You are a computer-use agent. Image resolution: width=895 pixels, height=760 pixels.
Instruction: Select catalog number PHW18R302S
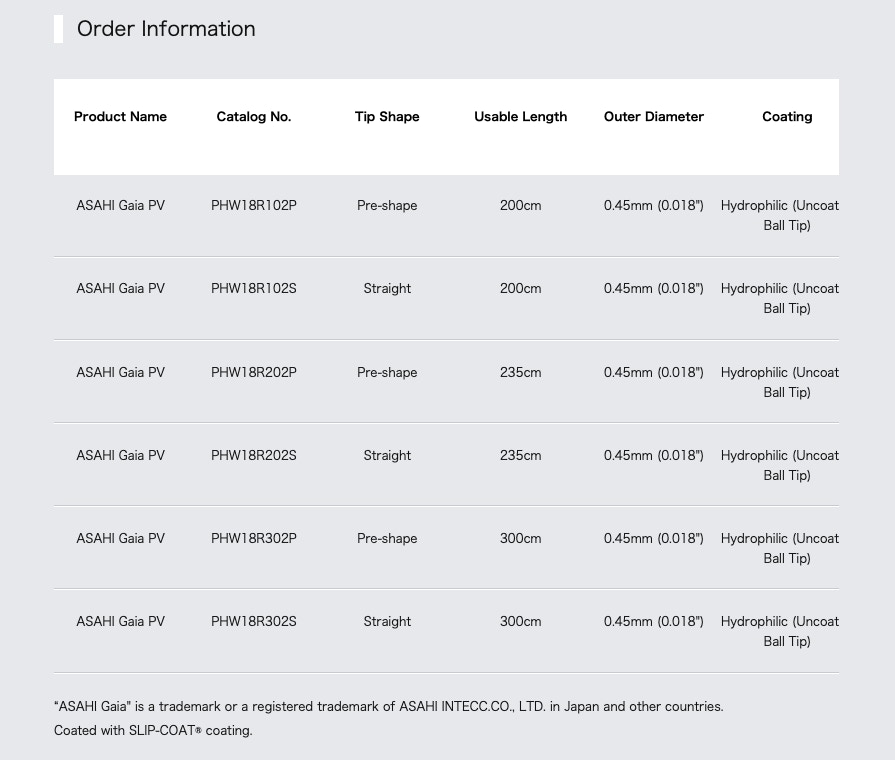click(x=254, y=621)
